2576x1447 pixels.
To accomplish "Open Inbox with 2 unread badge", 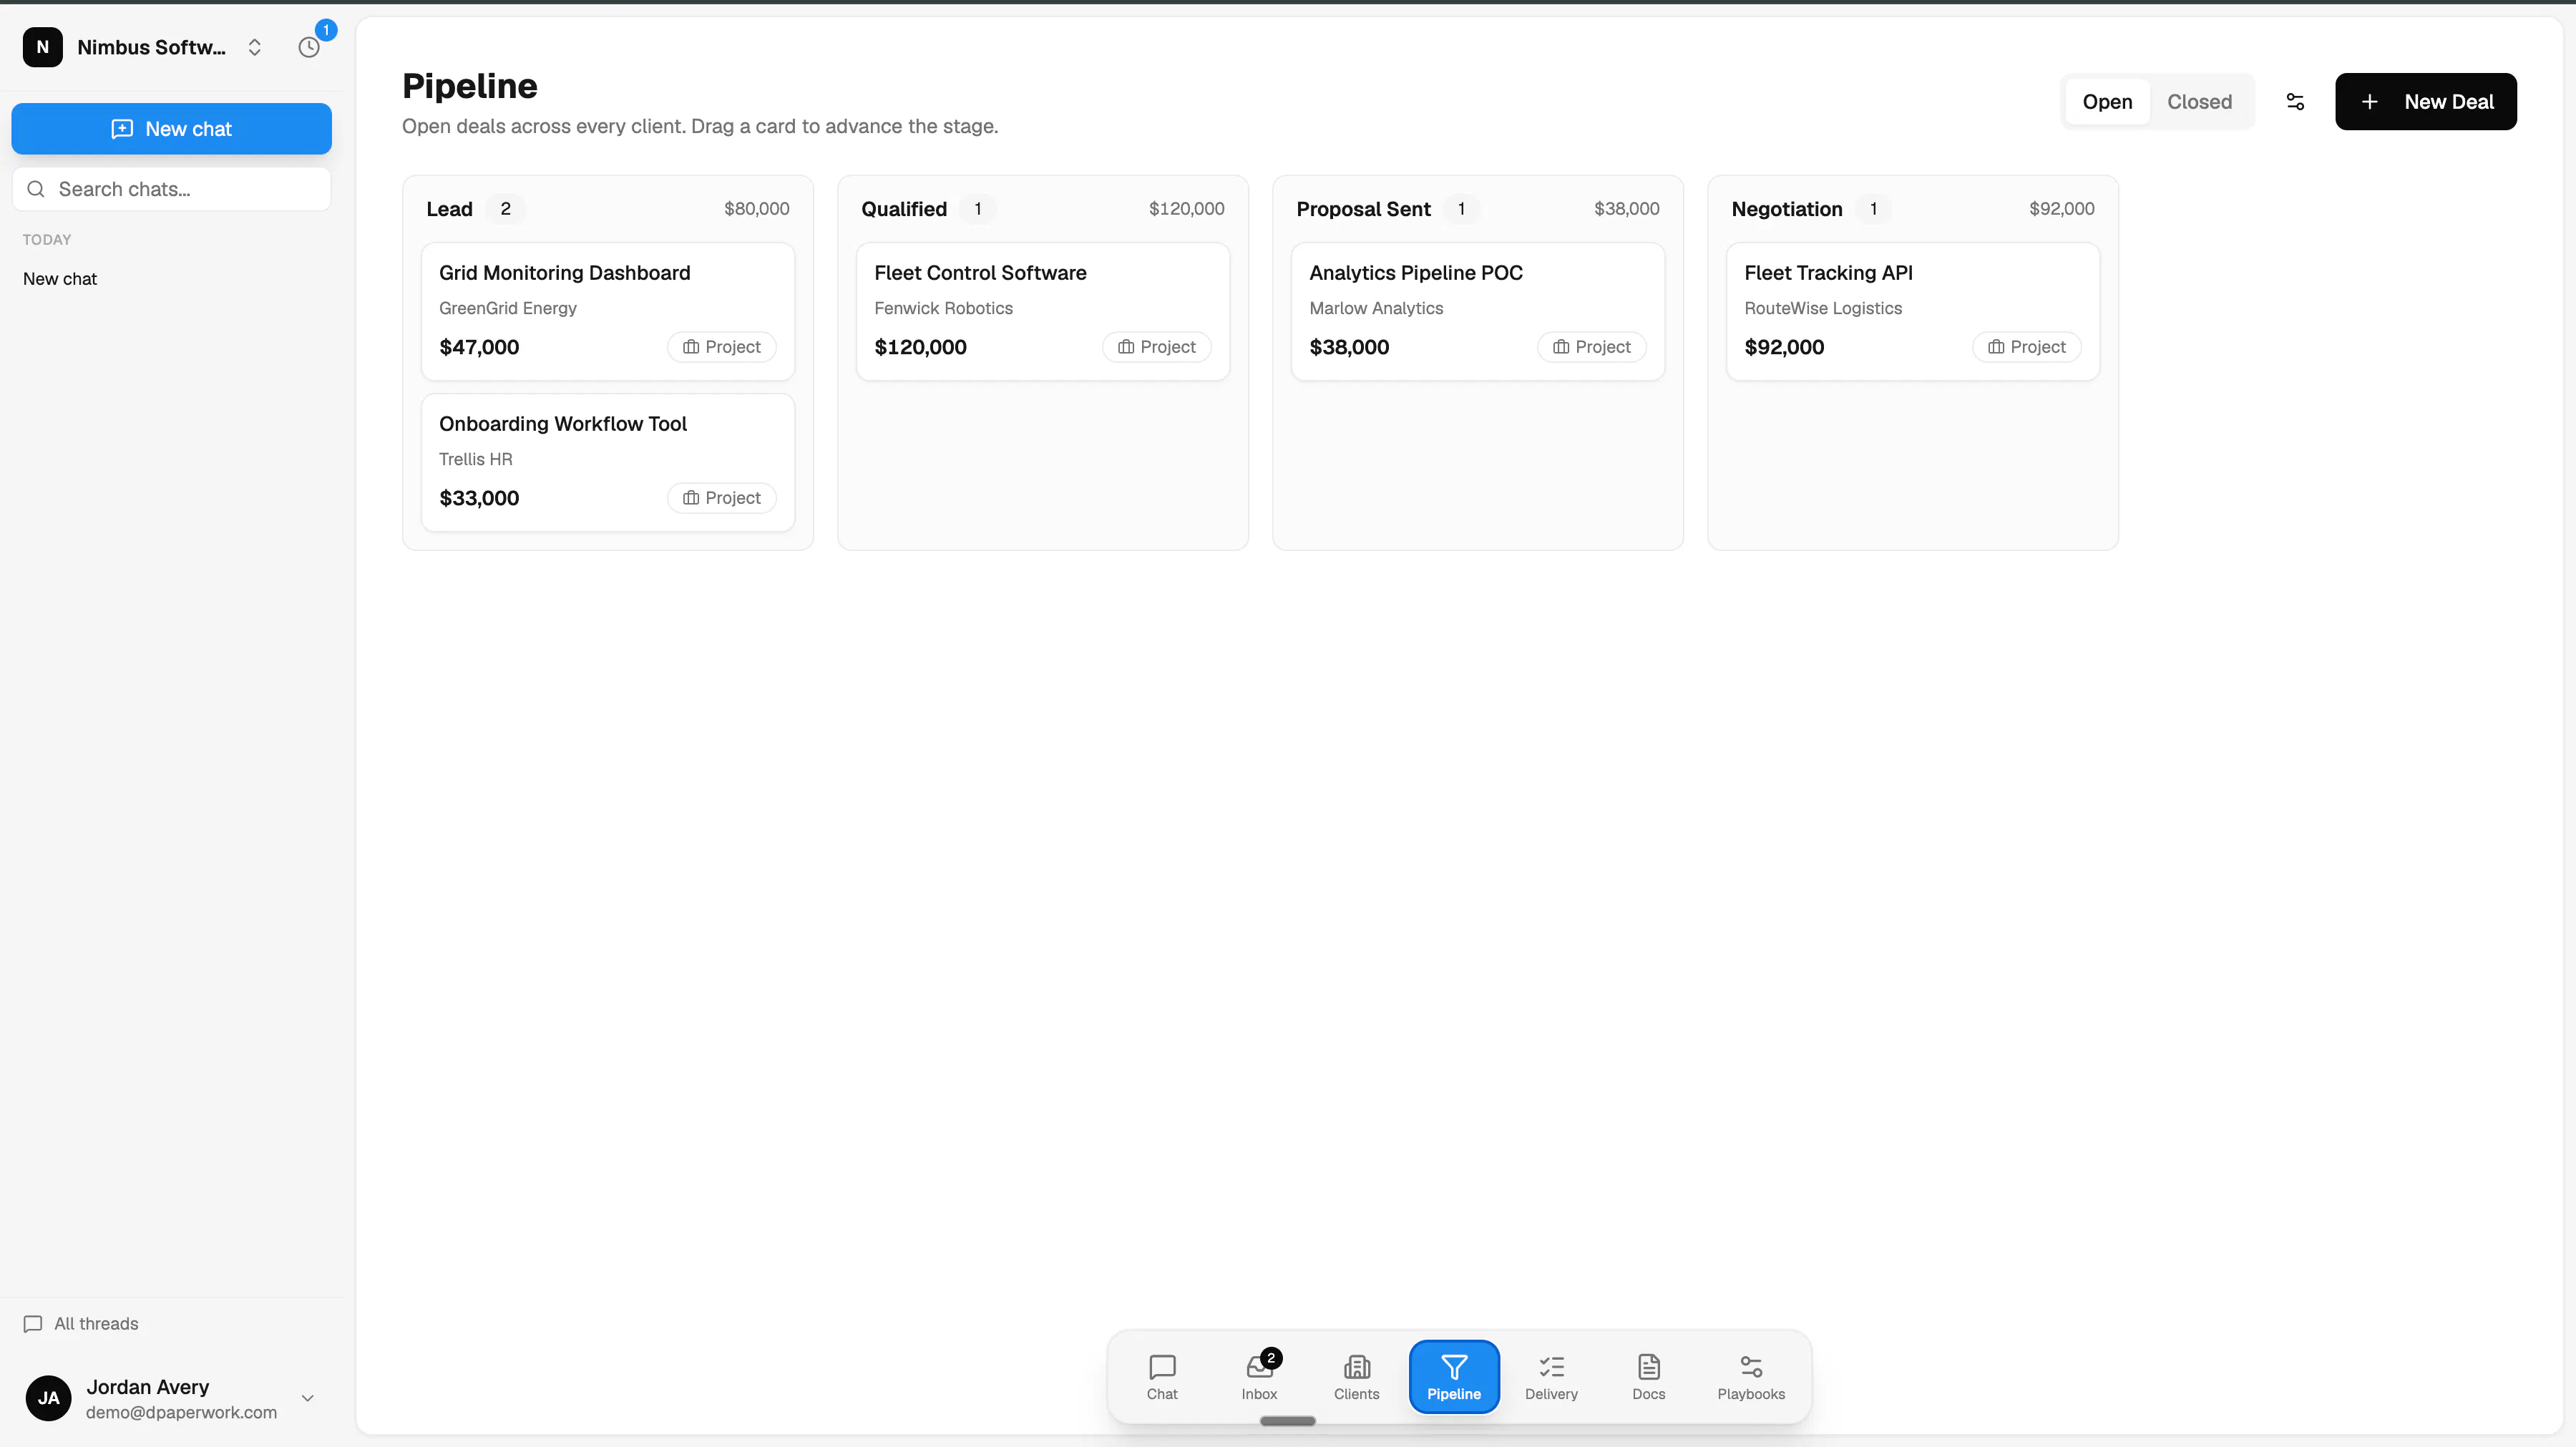I will (1259, 1377).
